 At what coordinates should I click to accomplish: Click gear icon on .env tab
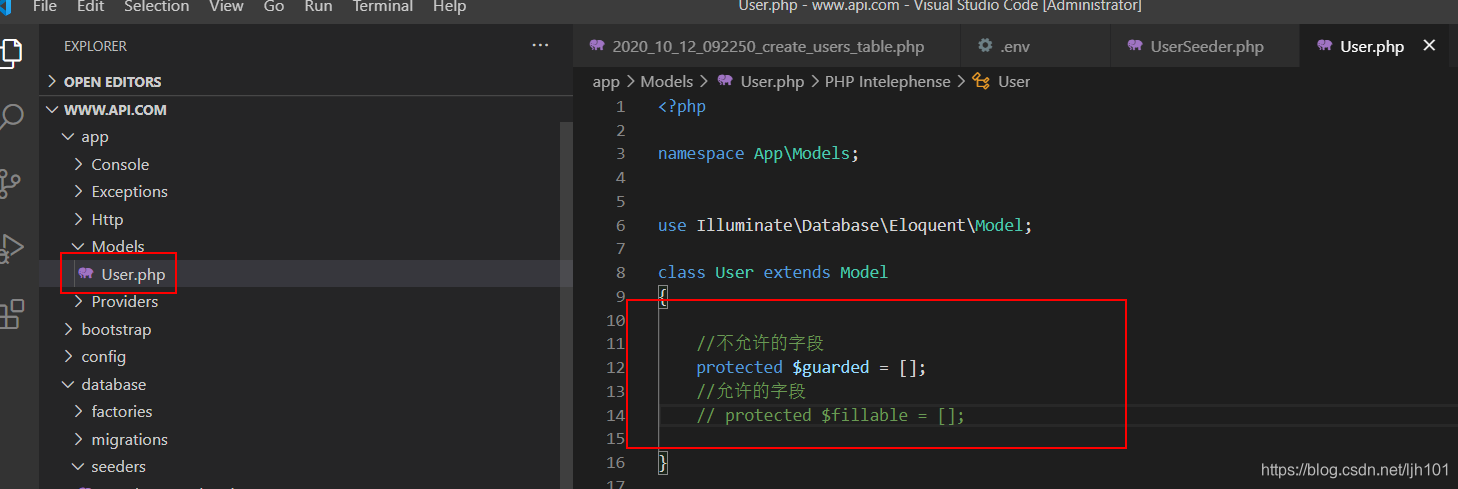[985, 46]
